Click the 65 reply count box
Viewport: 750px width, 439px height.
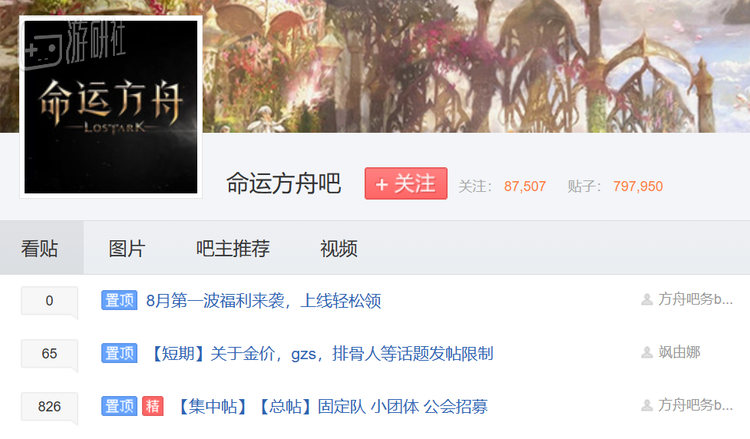49,354
